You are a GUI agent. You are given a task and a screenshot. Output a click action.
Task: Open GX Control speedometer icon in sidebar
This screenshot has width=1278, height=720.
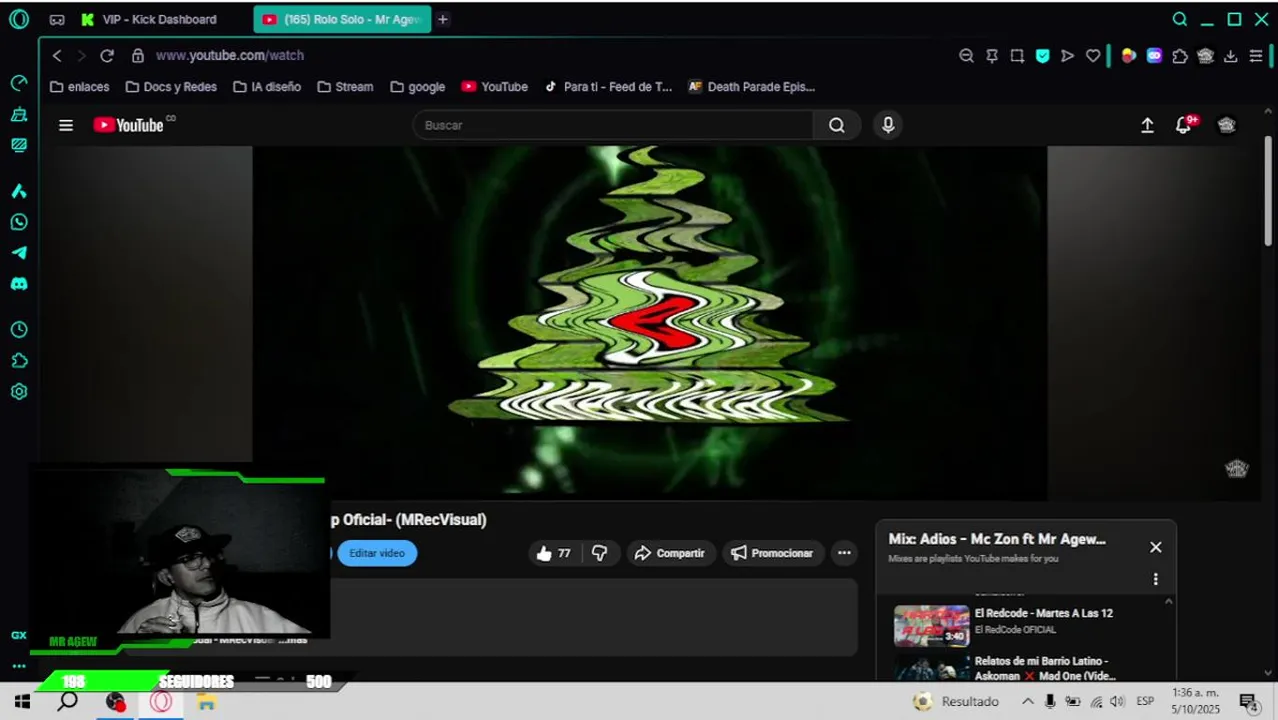pyautogui.click(x=18, y=83)
